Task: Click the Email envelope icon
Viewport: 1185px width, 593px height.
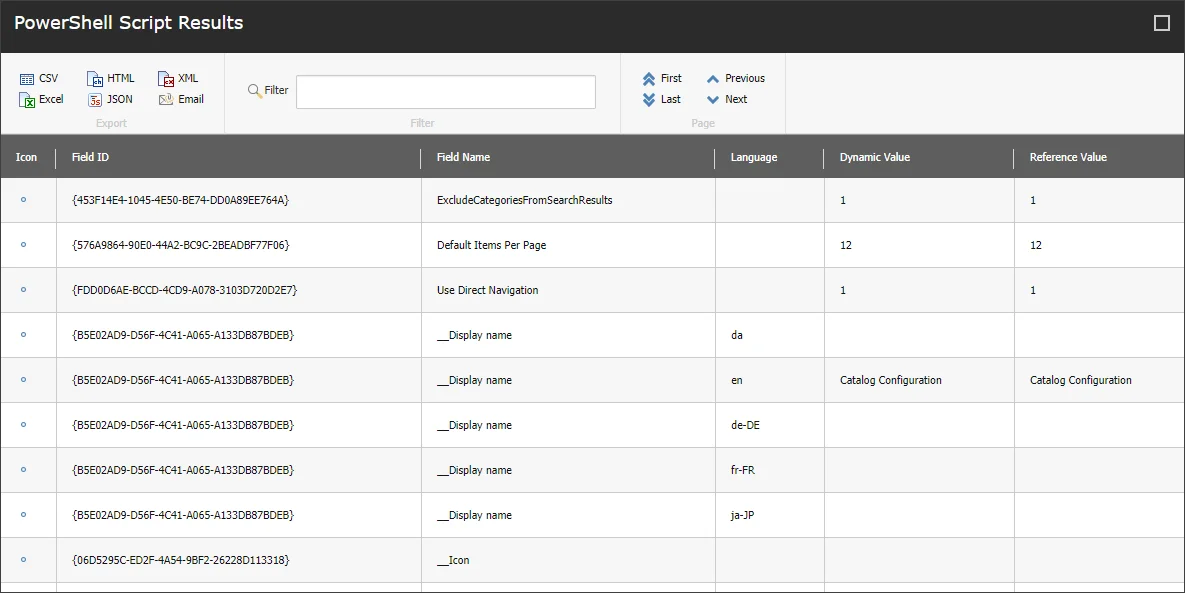Action: click(166, 99)
